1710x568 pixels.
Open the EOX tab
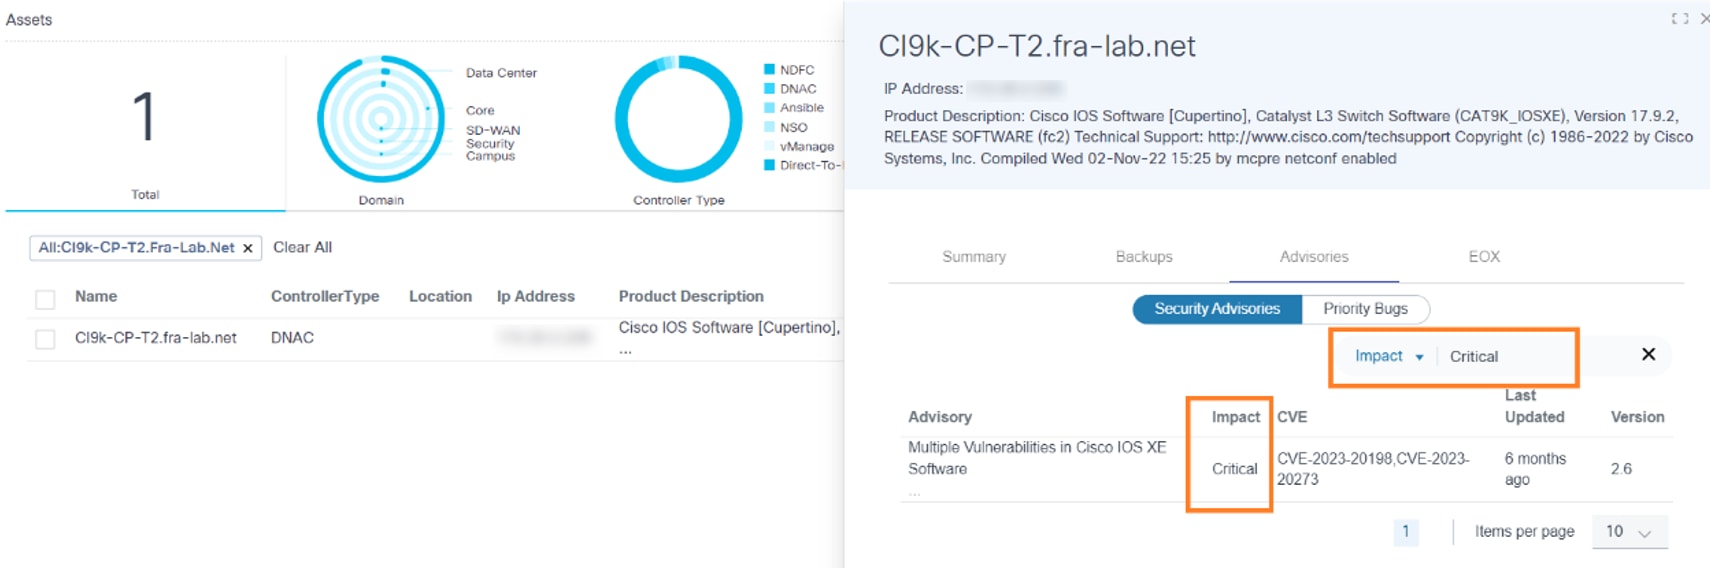[1483, 257]
